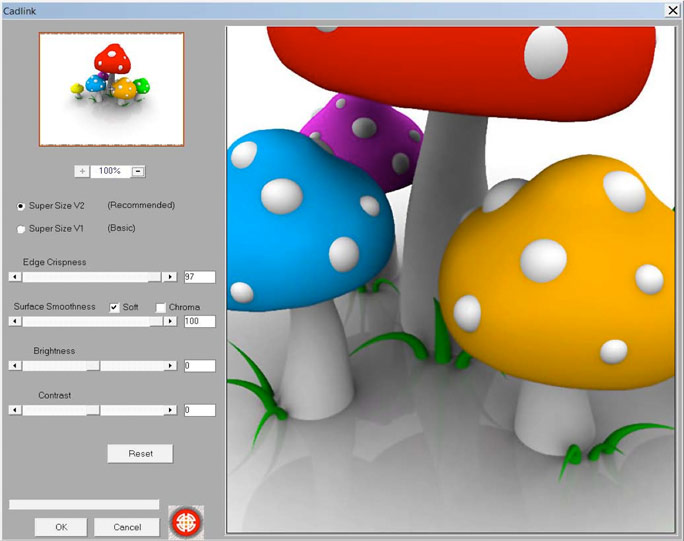The image size is (684, 541).
Task: Click the "Brightness" label
Action: tap(54, 351)
